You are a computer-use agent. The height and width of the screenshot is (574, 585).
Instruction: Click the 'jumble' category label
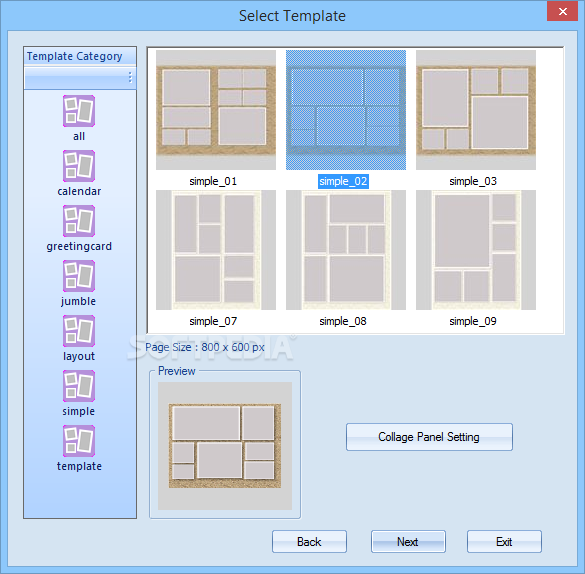tap(78, 301)
